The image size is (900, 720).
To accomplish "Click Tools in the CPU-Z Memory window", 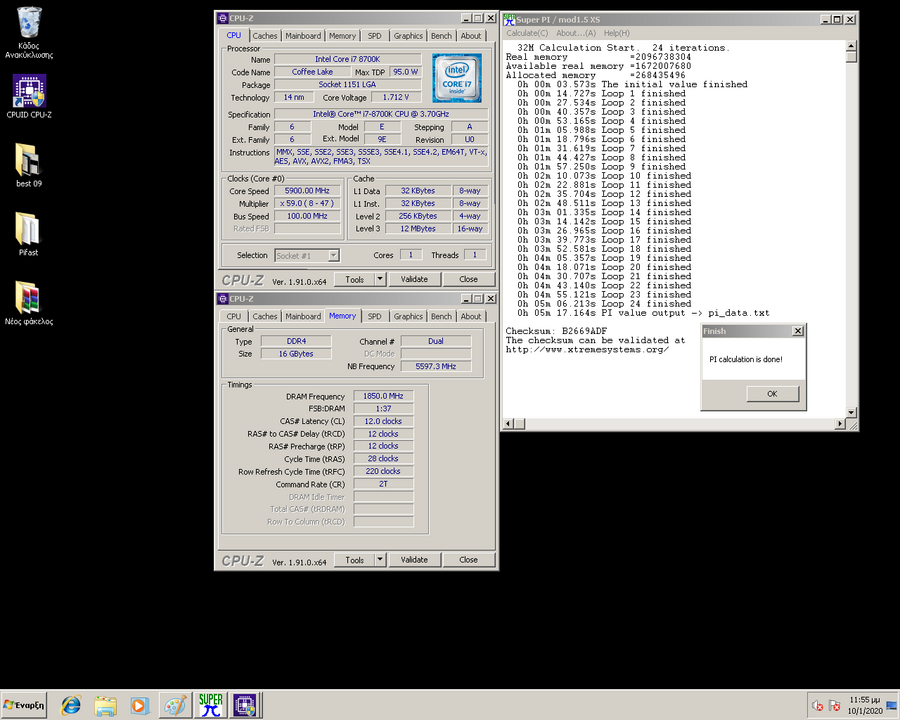I will [x=355, y=560].
